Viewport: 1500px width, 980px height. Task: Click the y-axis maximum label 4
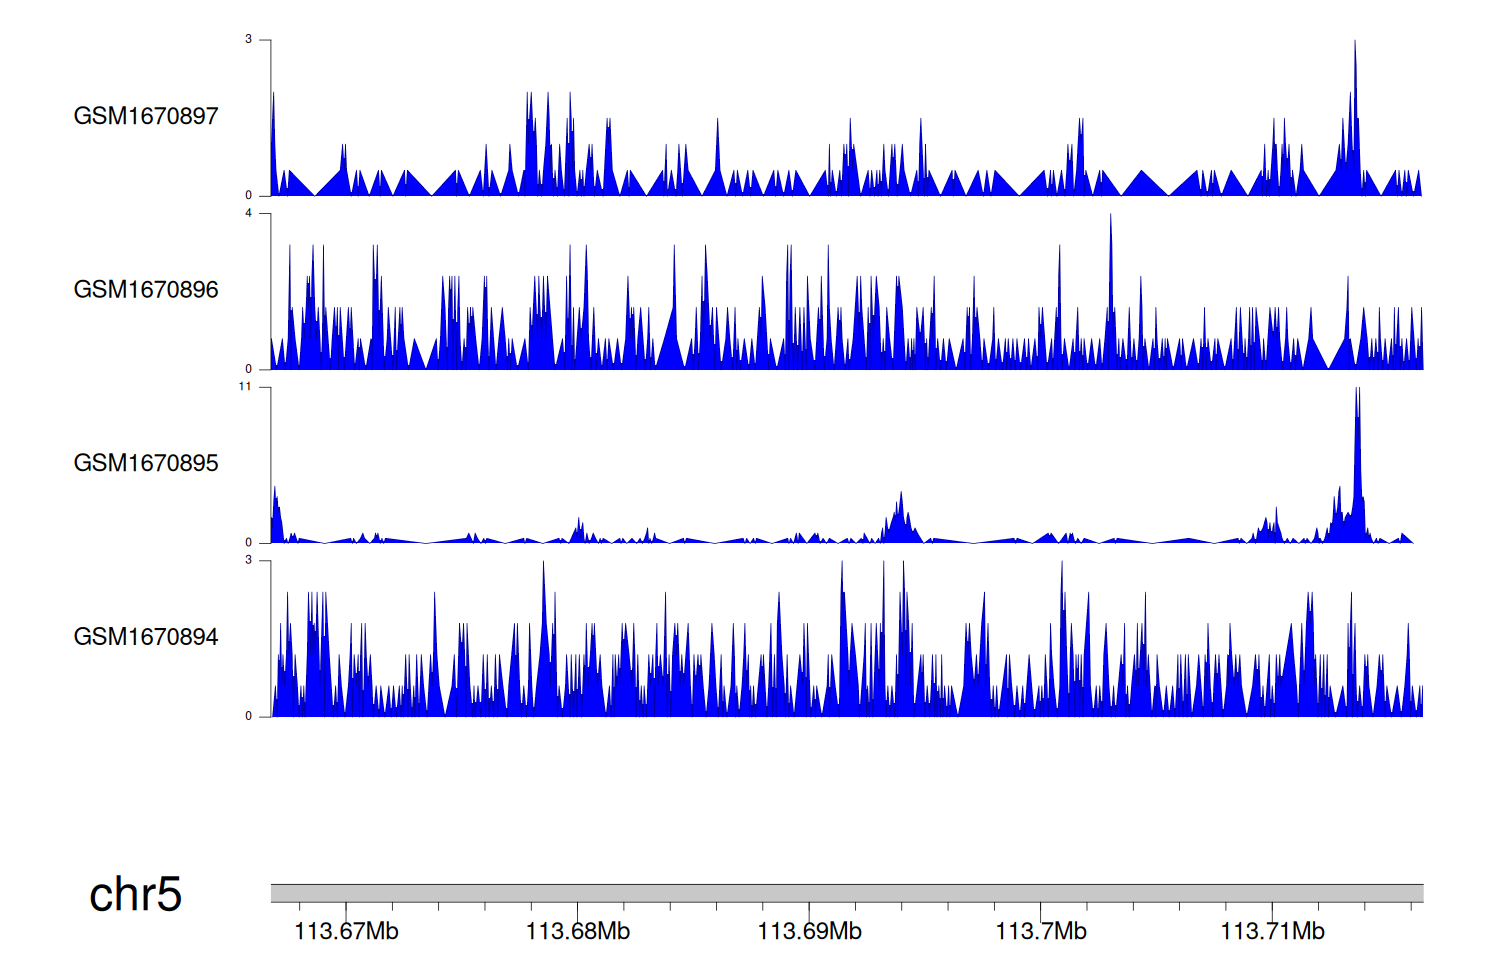click(x=248, y=213)
